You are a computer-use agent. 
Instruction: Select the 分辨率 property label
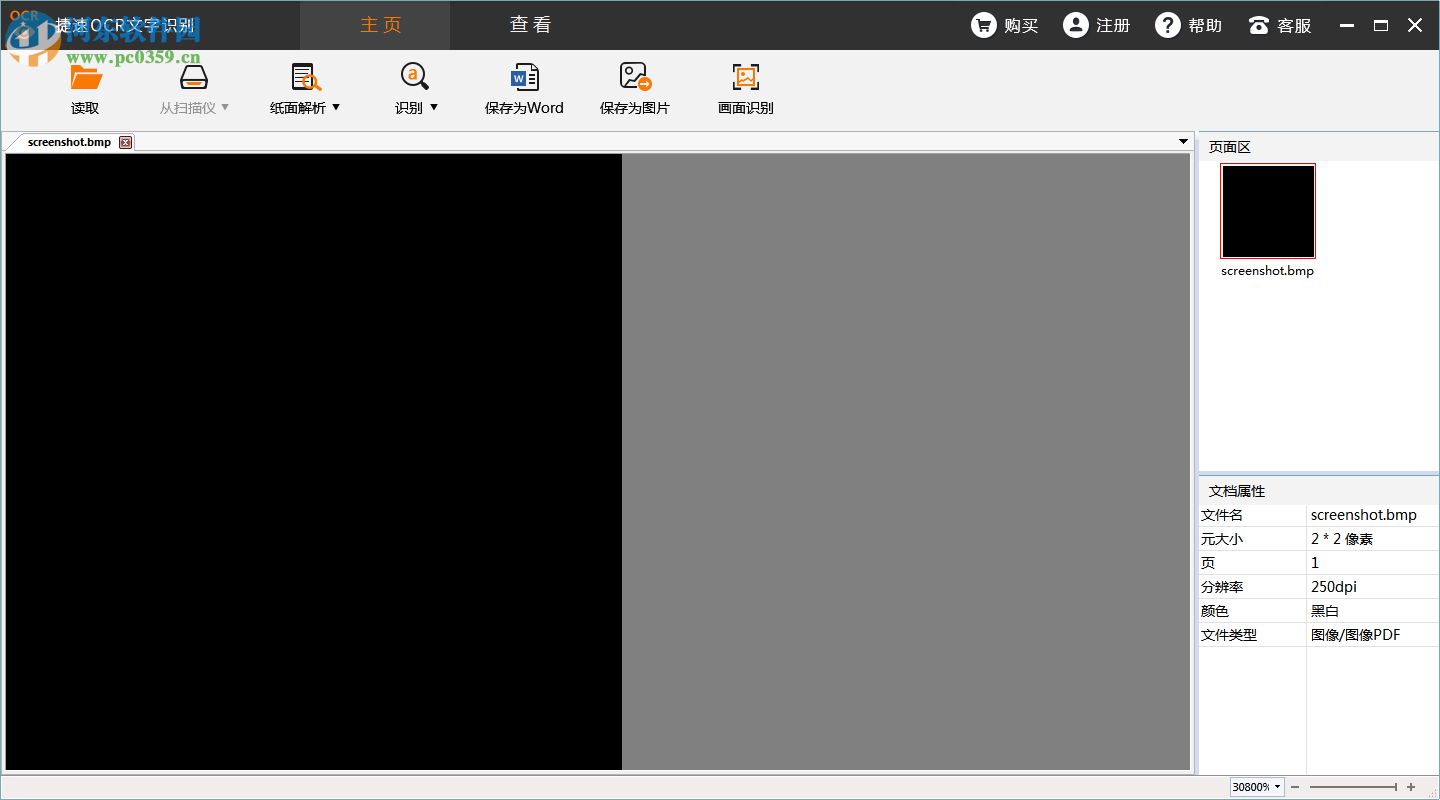(x=1222, y=587)
